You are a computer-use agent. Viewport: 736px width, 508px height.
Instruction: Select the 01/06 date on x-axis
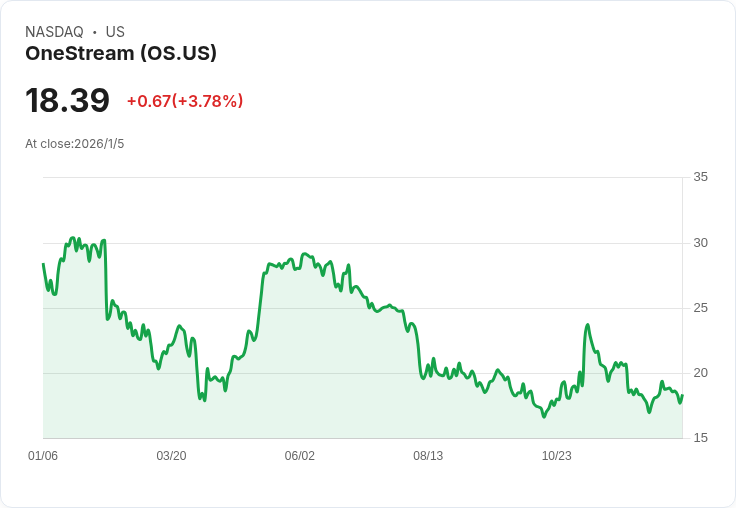pos(43,456)
